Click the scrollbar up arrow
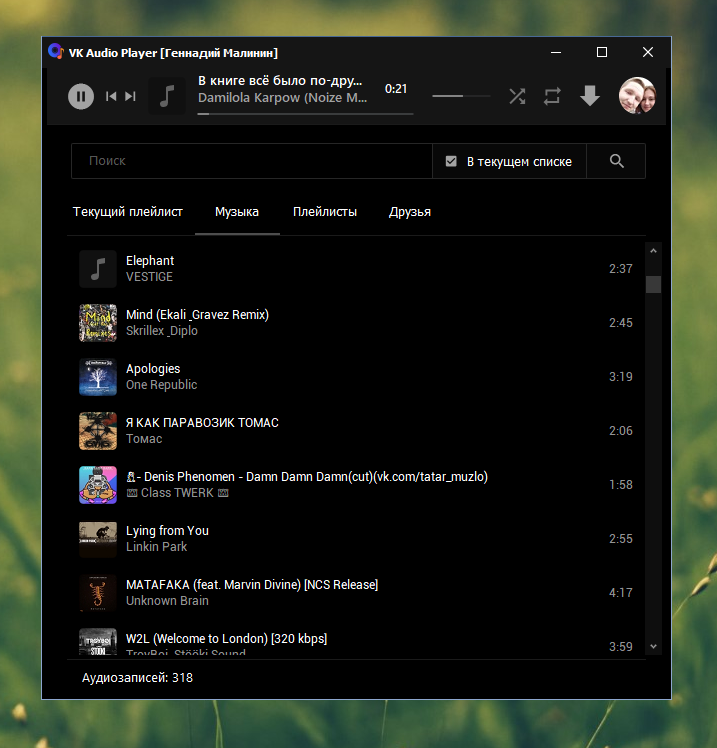Viewport: 717px width, 748px height. (654, 250)
